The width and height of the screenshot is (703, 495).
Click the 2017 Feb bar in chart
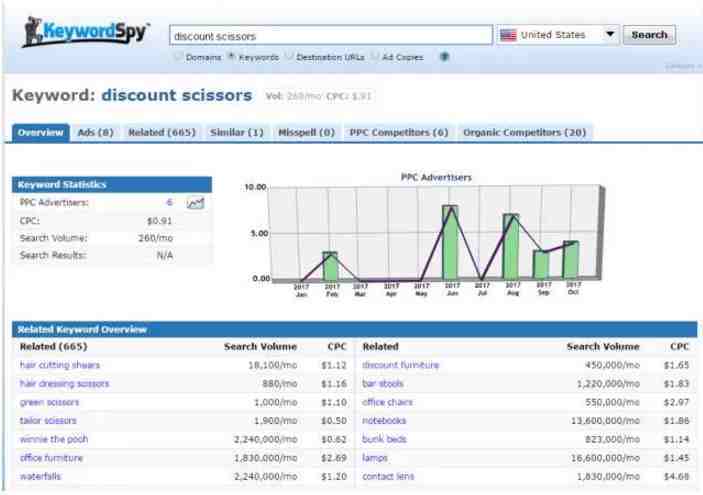point(330,266)
